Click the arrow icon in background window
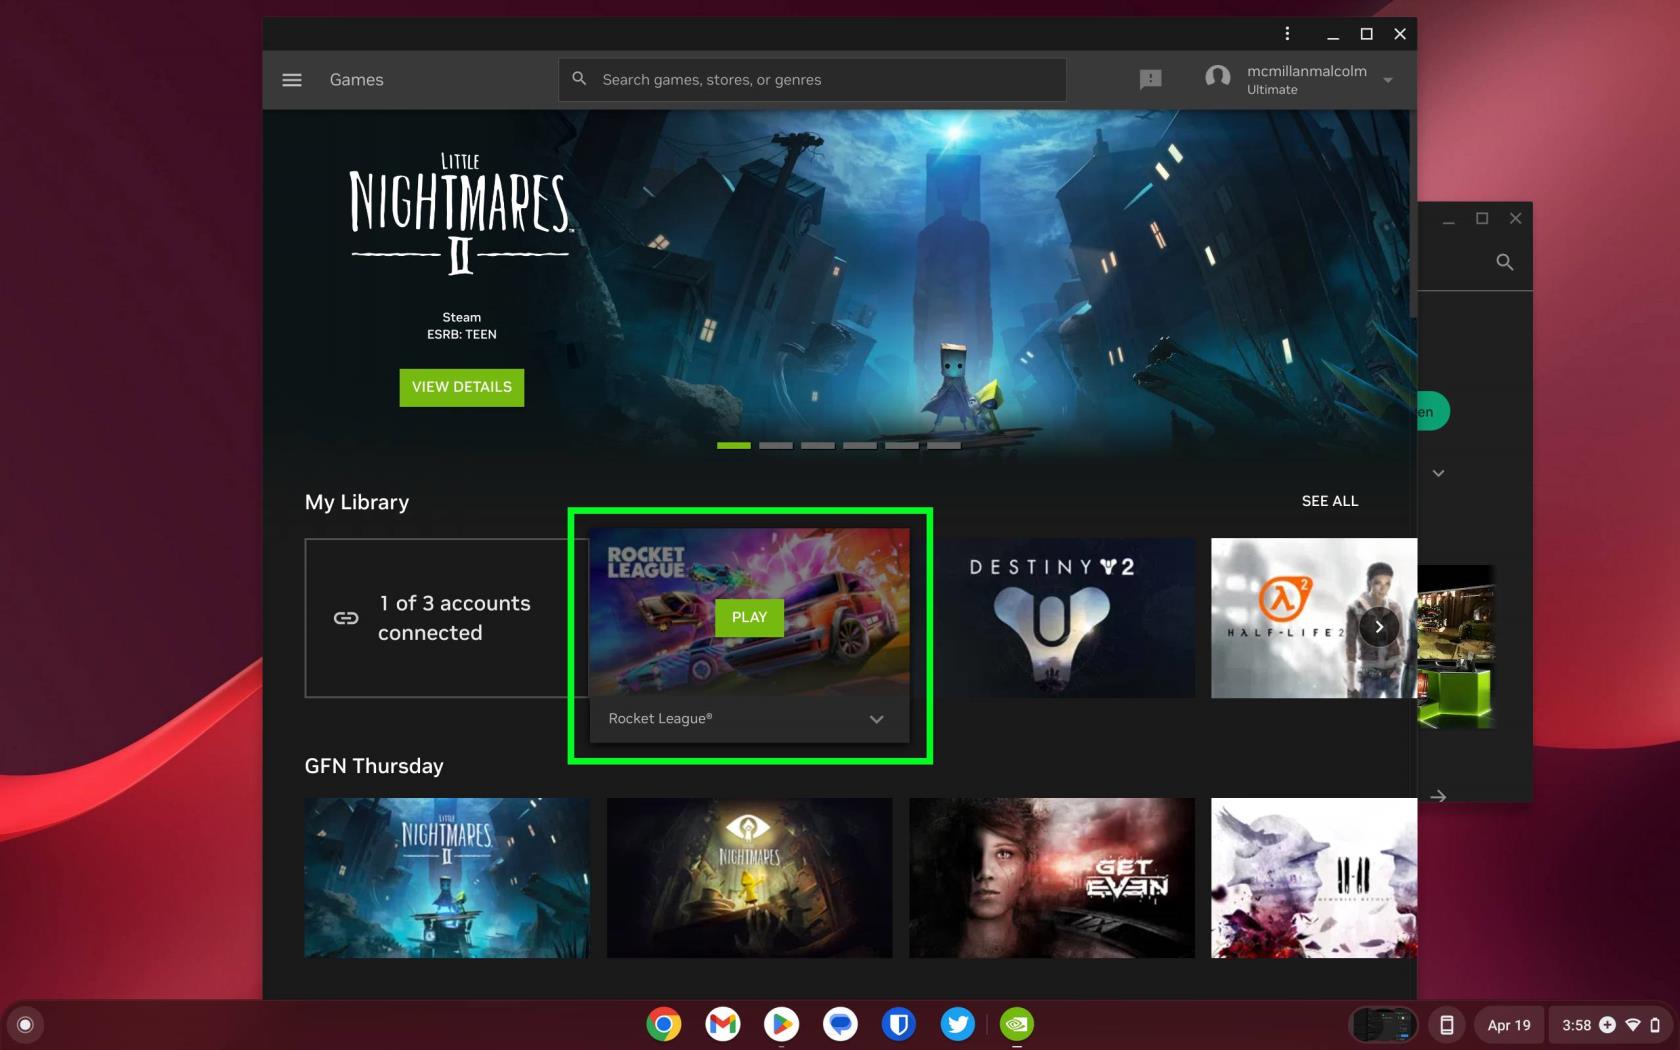The height and width of the screenshot is (1050, 1680). (x=1438, y=796)
